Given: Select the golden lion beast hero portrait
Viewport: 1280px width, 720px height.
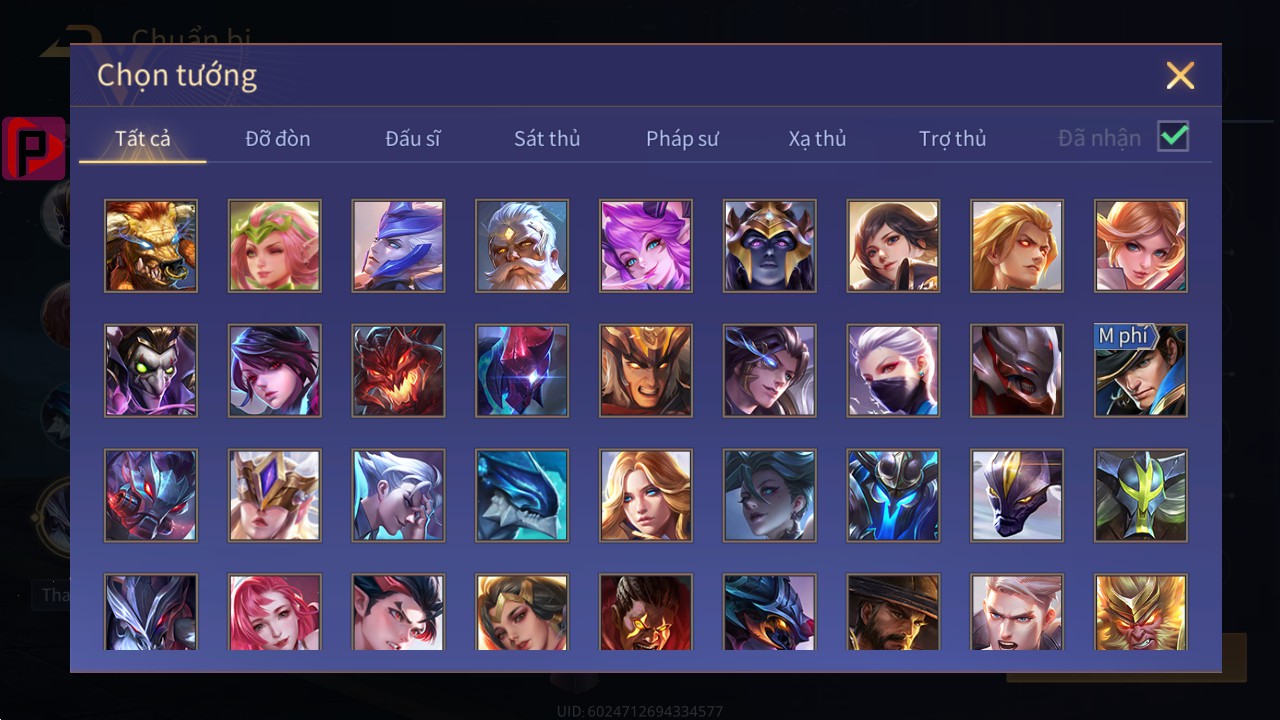Looking at the screenshot, I should pyautogui.click(x=151, y=246).
